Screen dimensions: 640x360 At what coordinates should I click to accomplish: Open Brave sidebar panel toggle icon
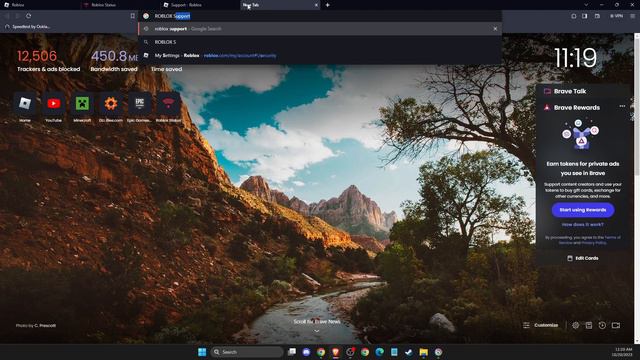click(584, 16)
